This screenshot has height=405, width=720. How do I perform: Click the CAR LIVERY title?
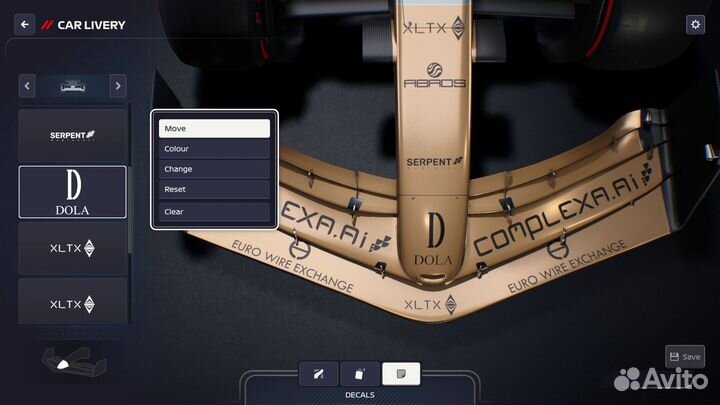click(x=91, y=25)
